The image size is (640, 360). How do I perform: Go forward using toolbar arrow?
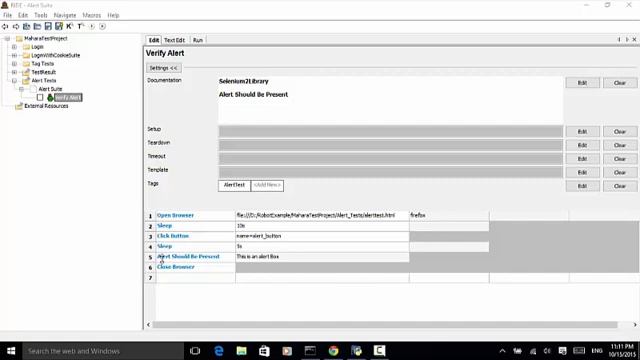(16, 27)
